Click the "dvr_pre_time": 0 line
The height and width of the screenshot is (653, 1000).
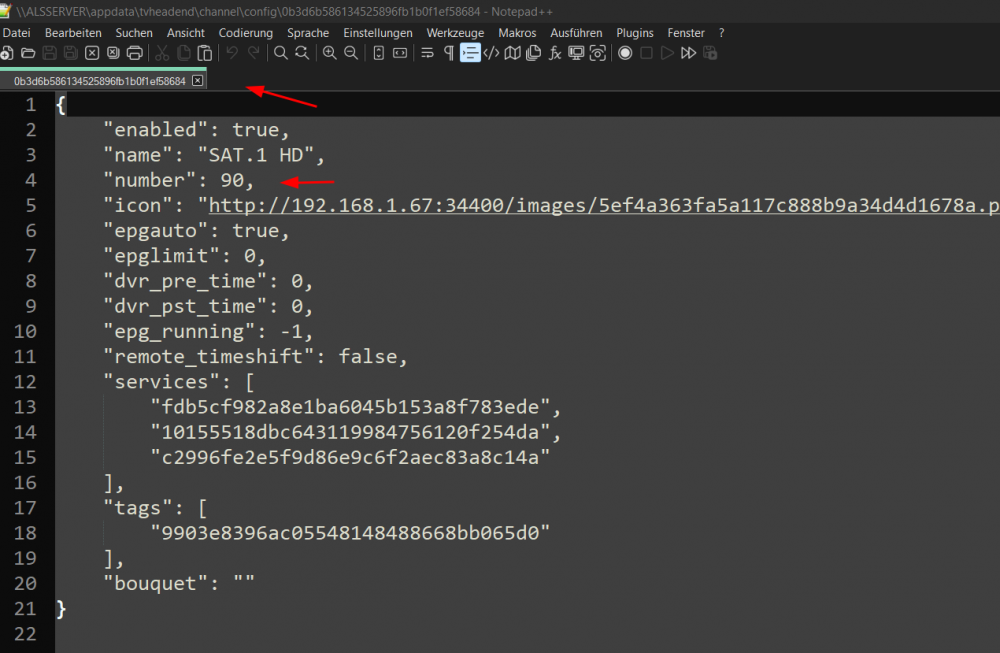tap(208, 281)
